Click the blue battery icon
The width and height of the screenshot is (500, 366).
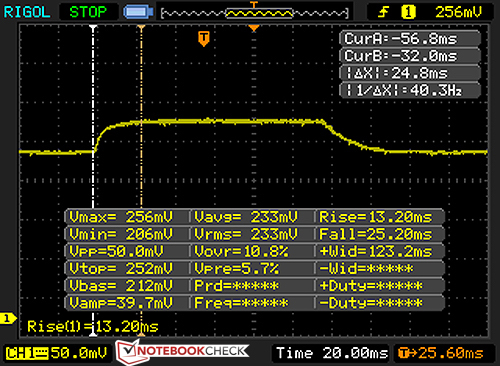tap(138, 12)
